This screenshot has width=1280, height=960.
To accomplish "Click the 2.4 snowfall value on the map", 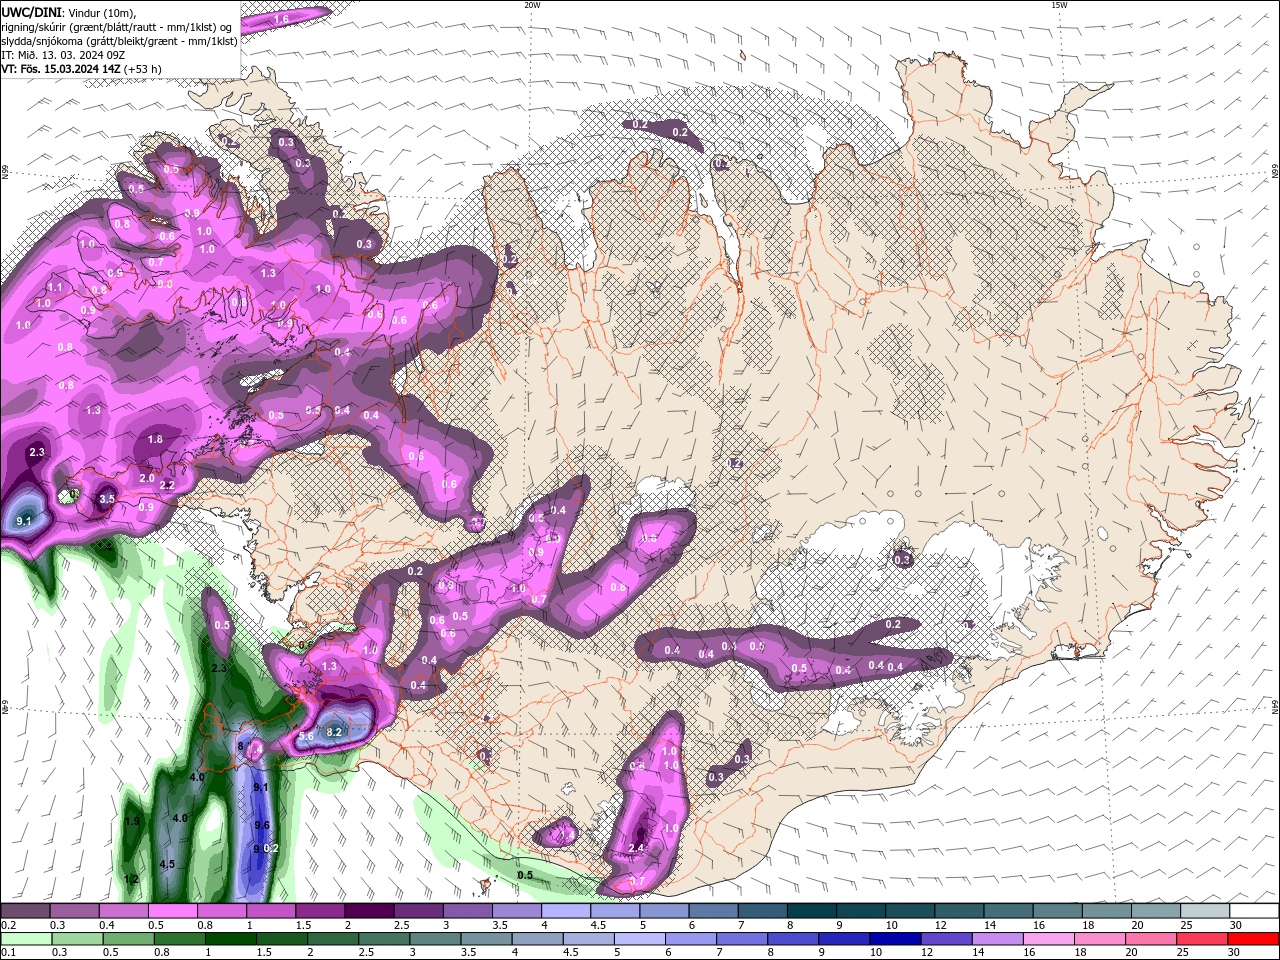I will click(637, 848).
